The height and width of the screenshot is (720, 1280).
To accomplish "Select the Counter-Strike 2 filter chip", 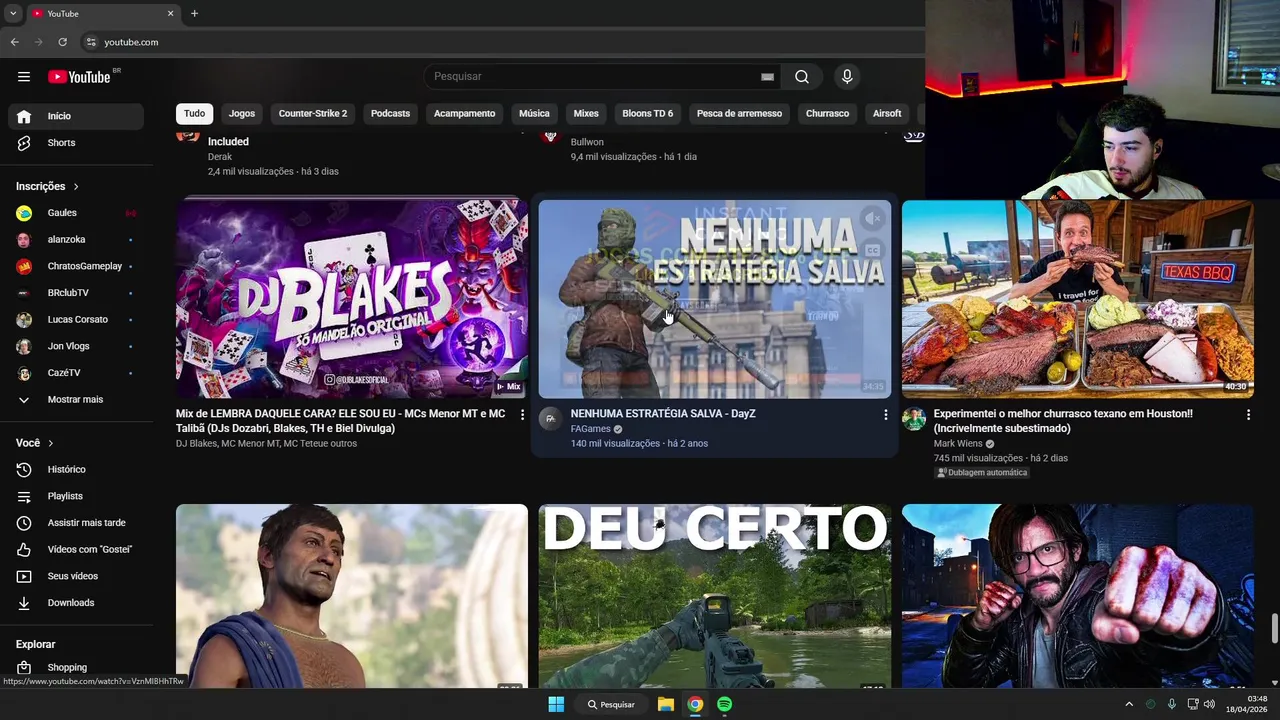I will [x=313, y=114].
